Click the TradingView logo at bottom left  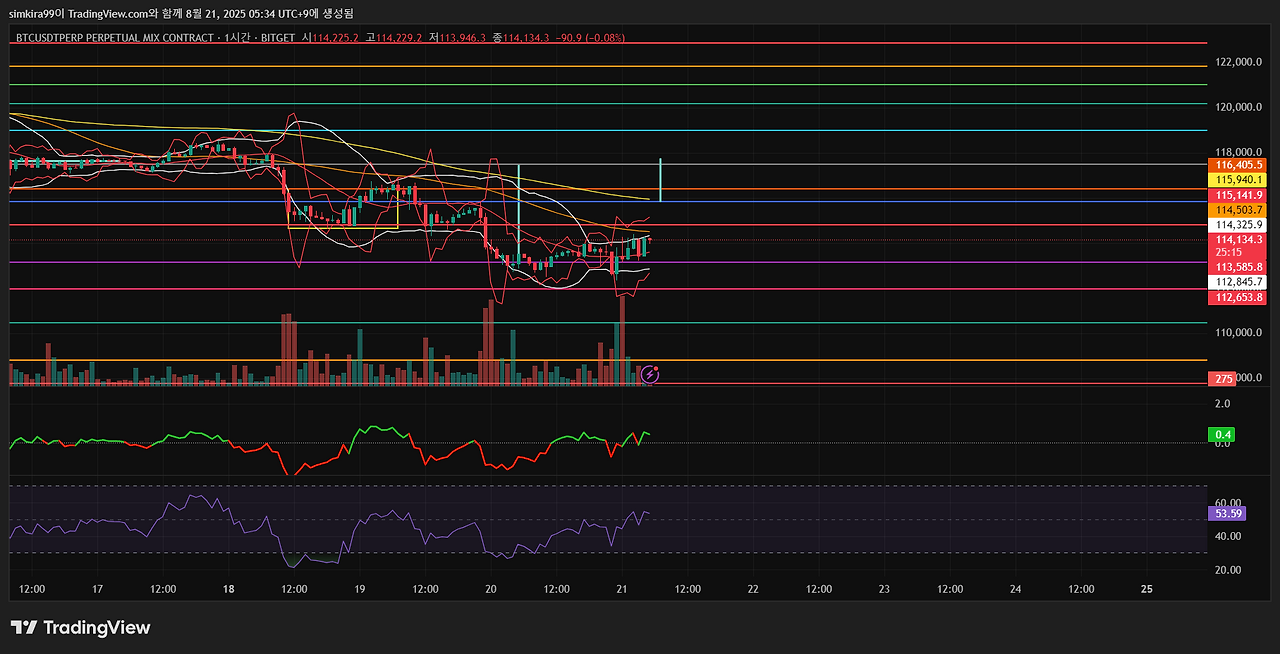[80, 627]
